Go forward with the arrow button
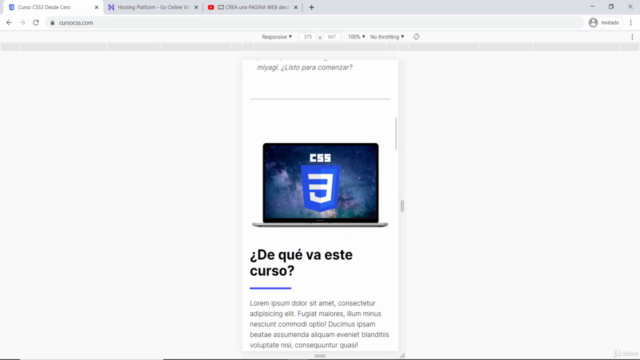Screen dimensions: 640x360 coord(22,23)
